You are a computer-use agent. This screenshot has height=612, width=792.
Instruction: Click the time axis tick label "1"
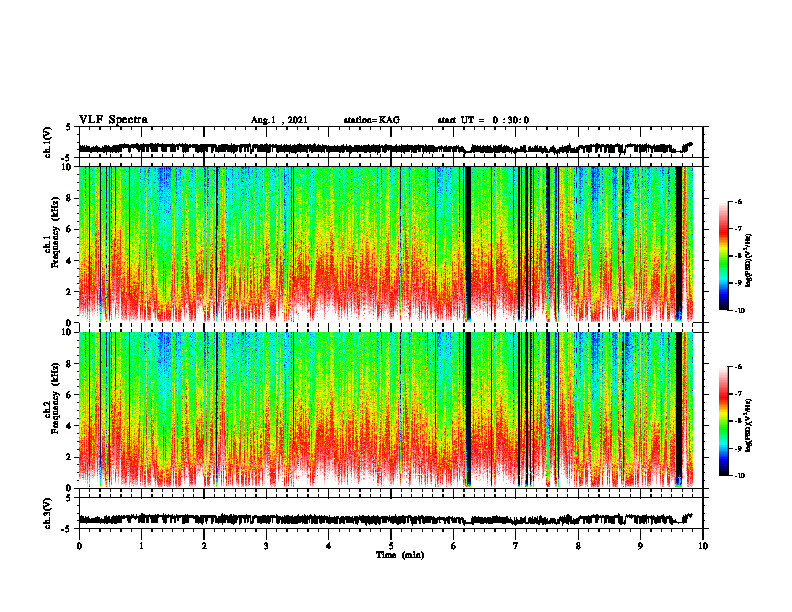click(141, 546)
